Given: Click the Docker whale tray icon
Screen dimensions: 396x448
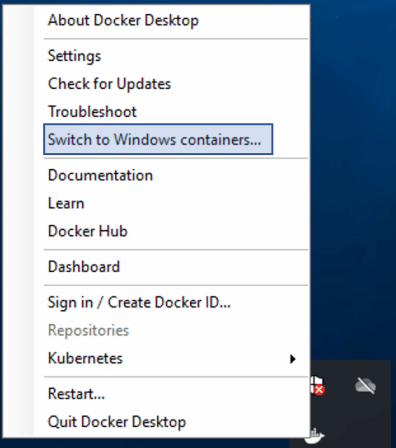Looking at the screenshot, I should tap(317, 436).
